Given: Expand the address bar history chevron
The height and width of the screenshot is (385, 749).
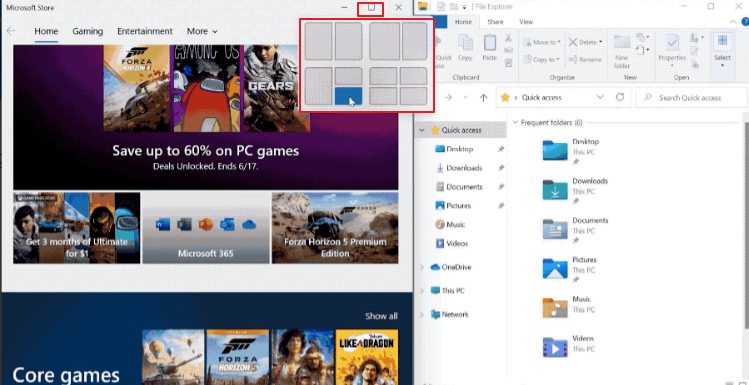Looking at the screenshot, I should coord(600,97).
